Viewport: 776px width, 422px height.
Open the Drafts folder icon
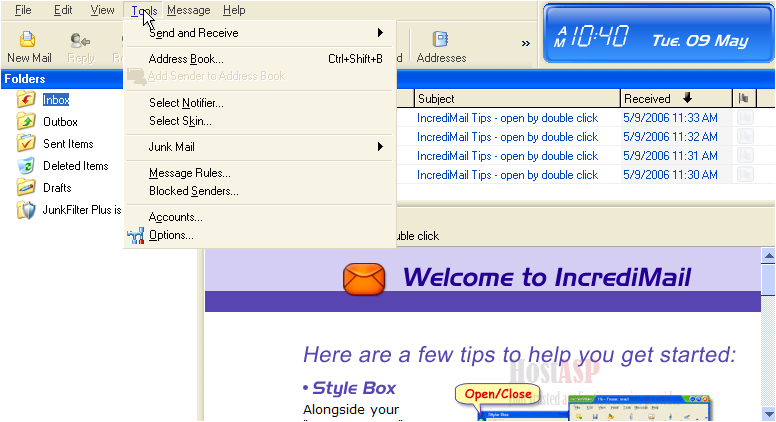[26, 188]
